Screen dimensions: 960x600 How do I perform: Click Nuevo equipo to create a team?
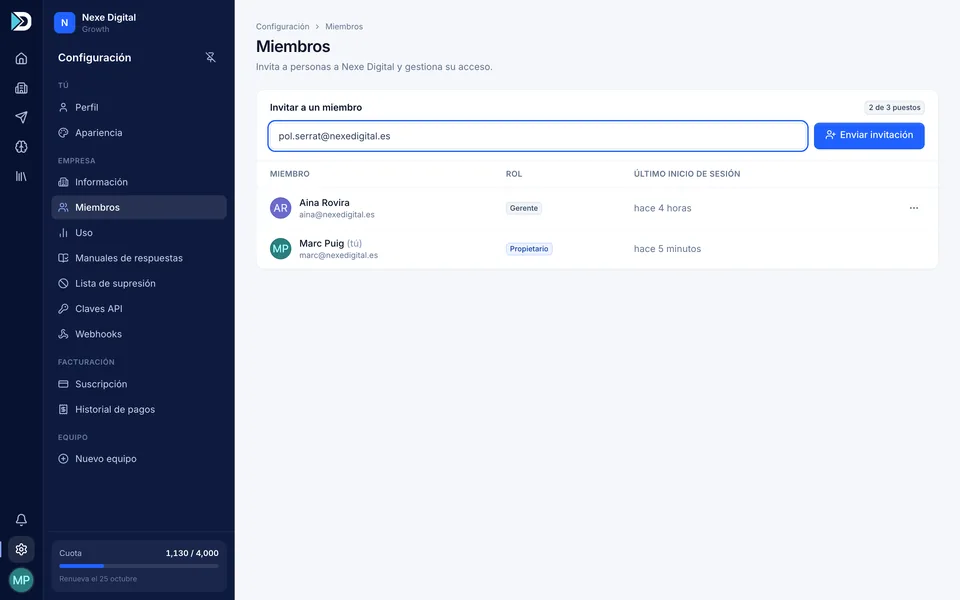139,459
